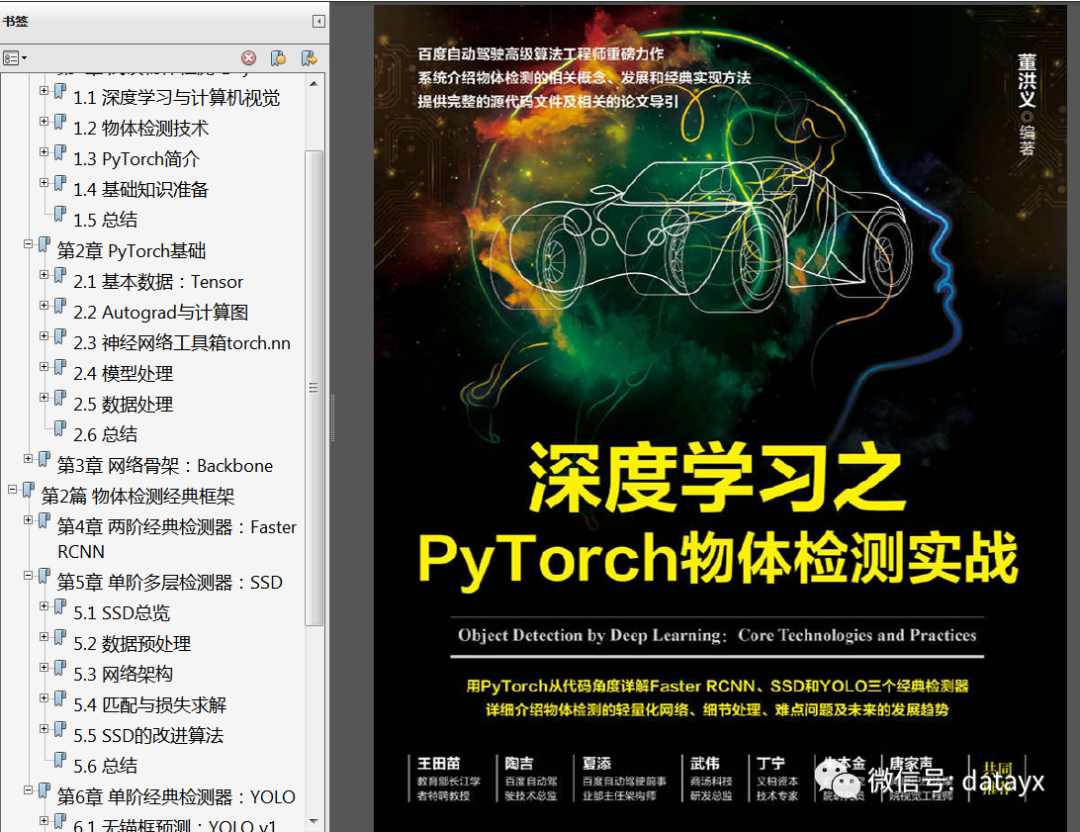
Task: Collapse the 第5章 单阶多层检测器：SSD chapter
Action: coord(28,575)
